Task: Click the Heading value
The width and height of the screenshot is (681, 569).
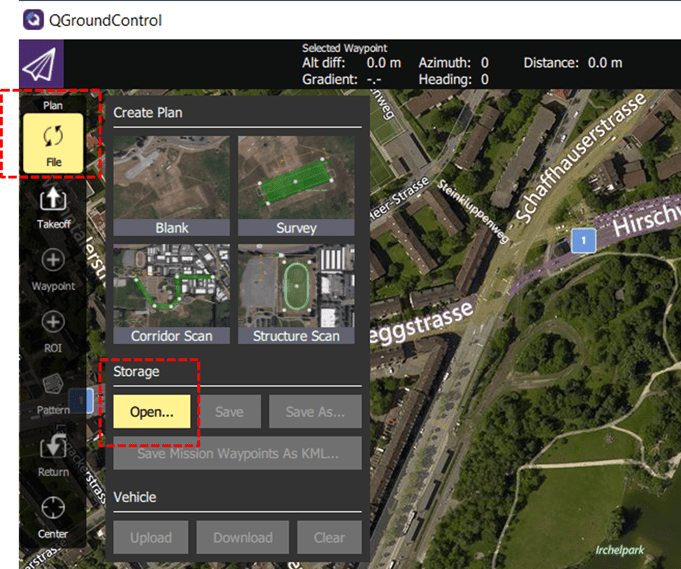Action: tap(485, 79)
